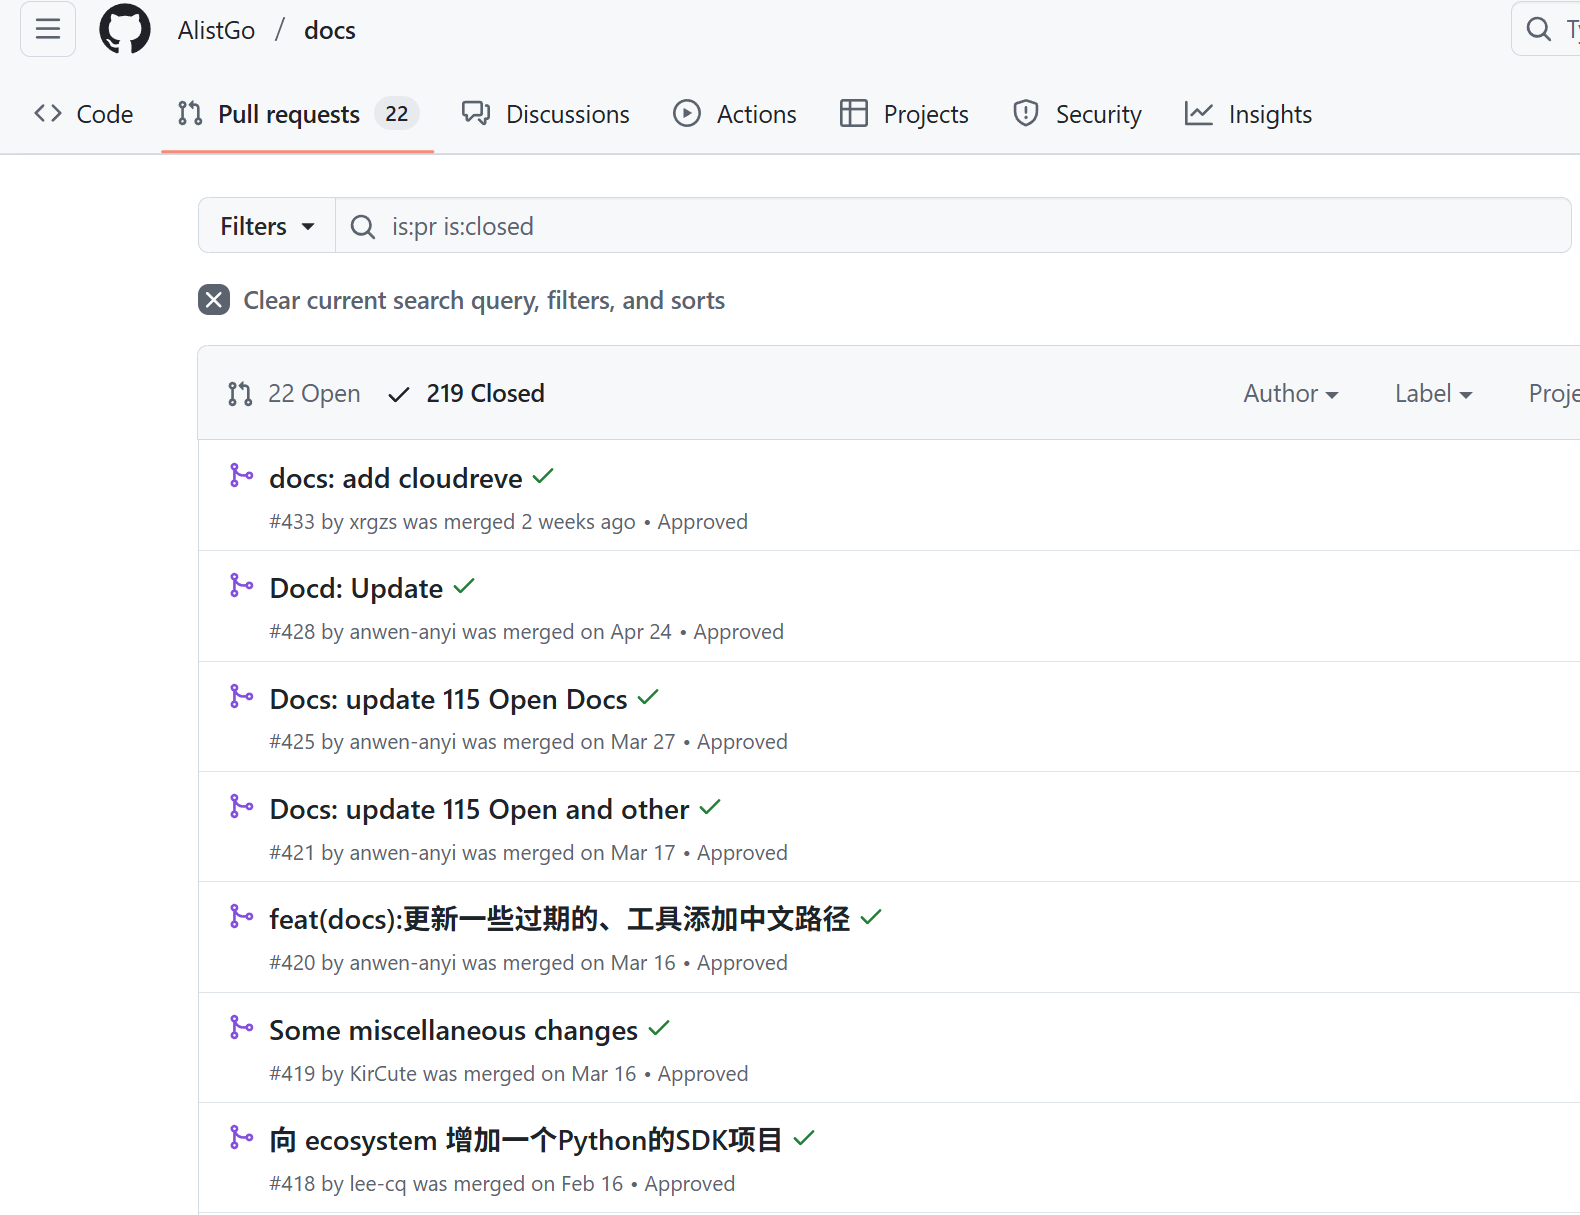Select the 219 Closed filter
This screenshot has width=1580, height=1215.
pos(467,394)
